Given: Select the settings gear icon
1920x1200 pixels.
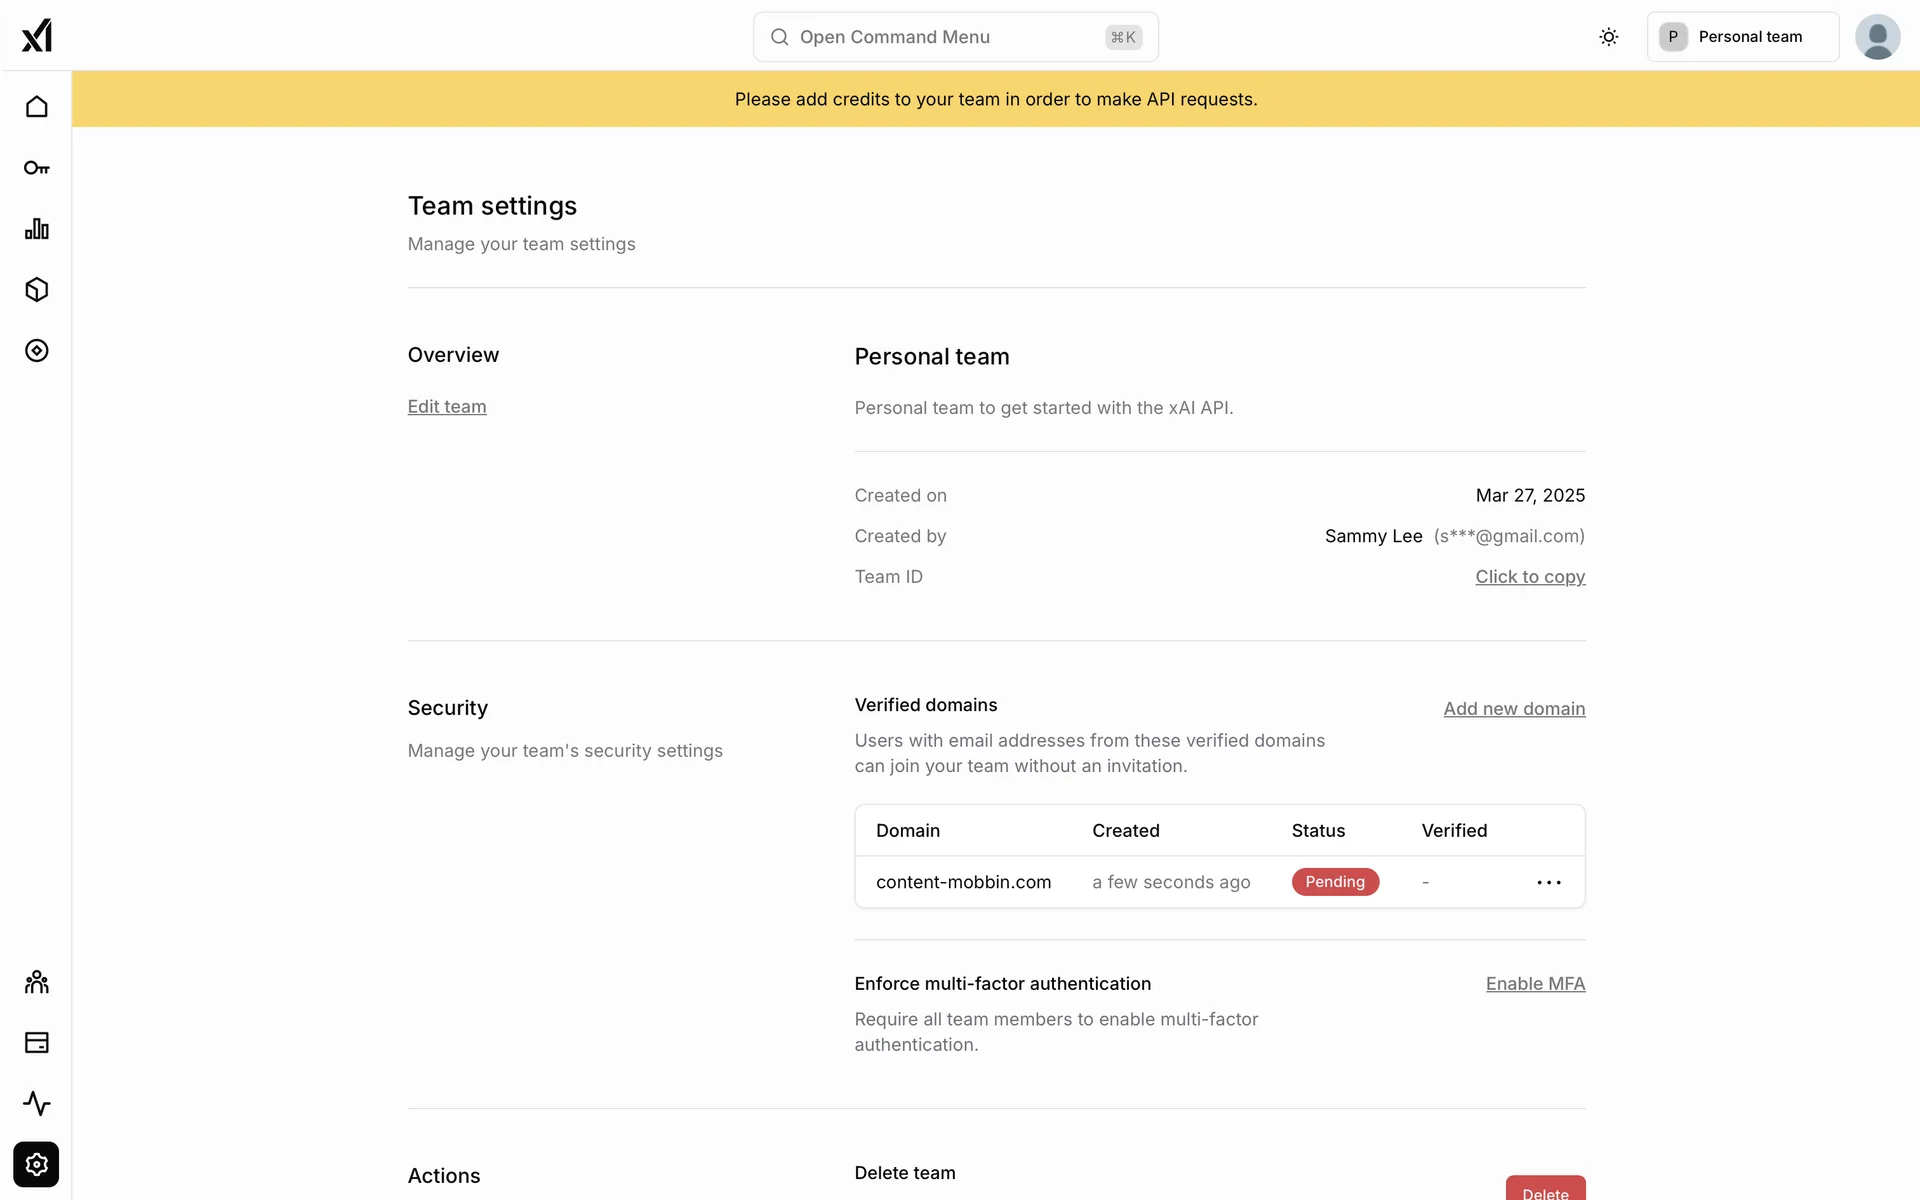Looking at the screenshot, I should tap(37, 1165).
